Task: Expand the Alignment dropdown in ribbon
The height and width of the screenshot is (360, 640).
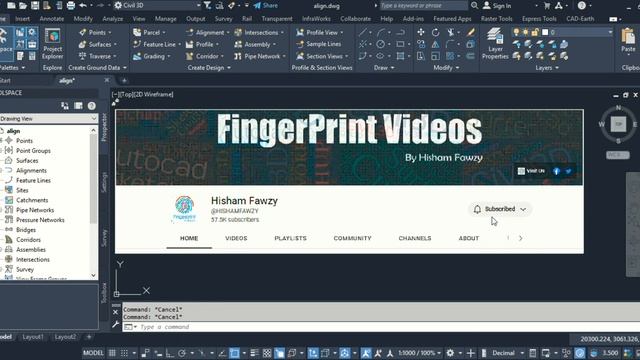Action: (x=228, y=32)
